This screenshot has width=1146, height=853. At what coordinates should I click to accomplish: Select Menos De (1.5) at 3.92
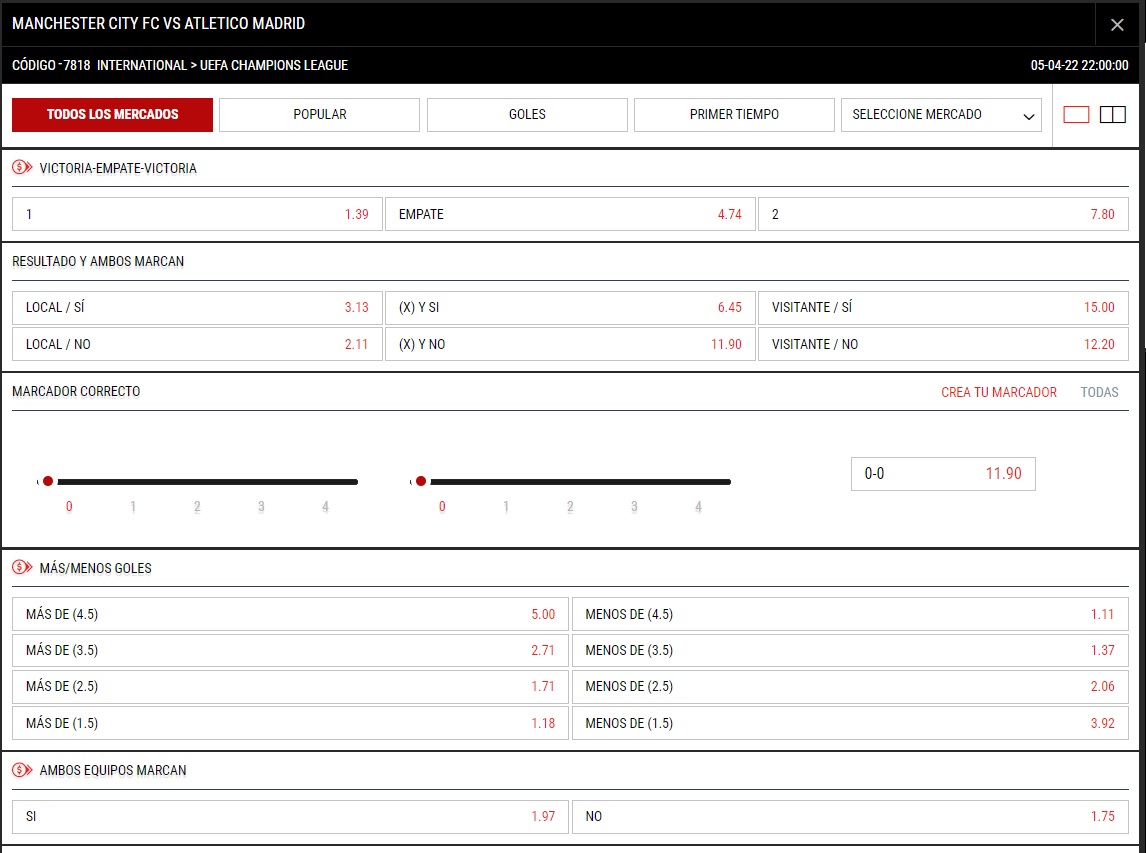tap(850, 723)
